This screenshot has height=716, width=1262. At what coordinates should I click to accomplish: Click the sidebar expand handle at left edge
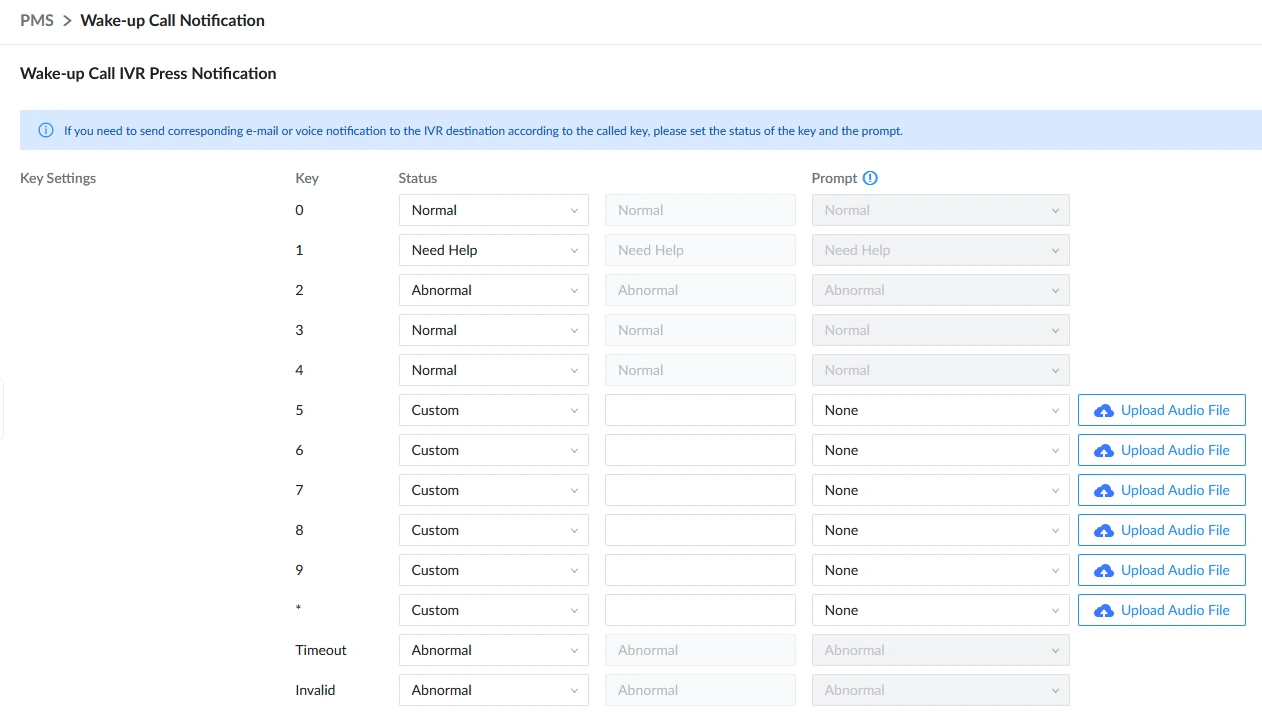2,409
